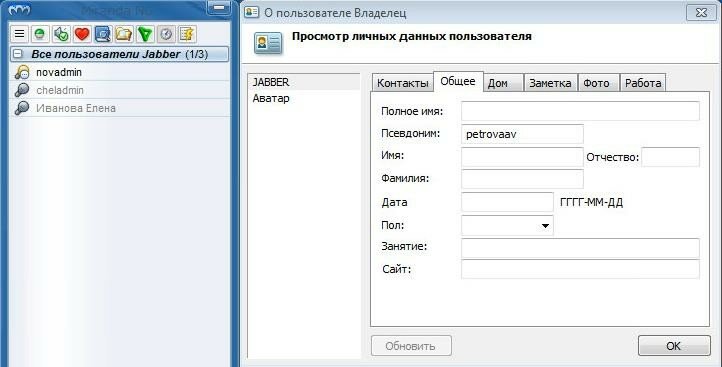This screenshot has height=367, width=722.
Task: Click the Miranda logo in title bar
Action: click(x=19, y=9)
